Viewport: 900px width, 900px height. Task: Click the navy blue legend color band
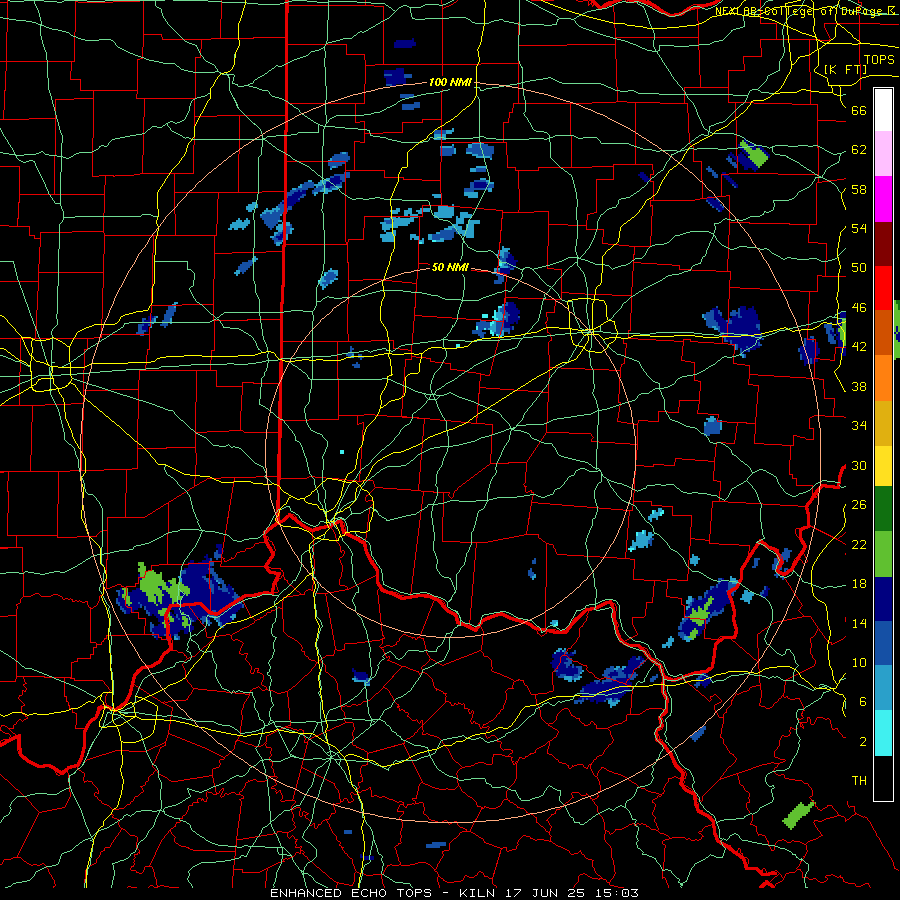coord(883,598)
